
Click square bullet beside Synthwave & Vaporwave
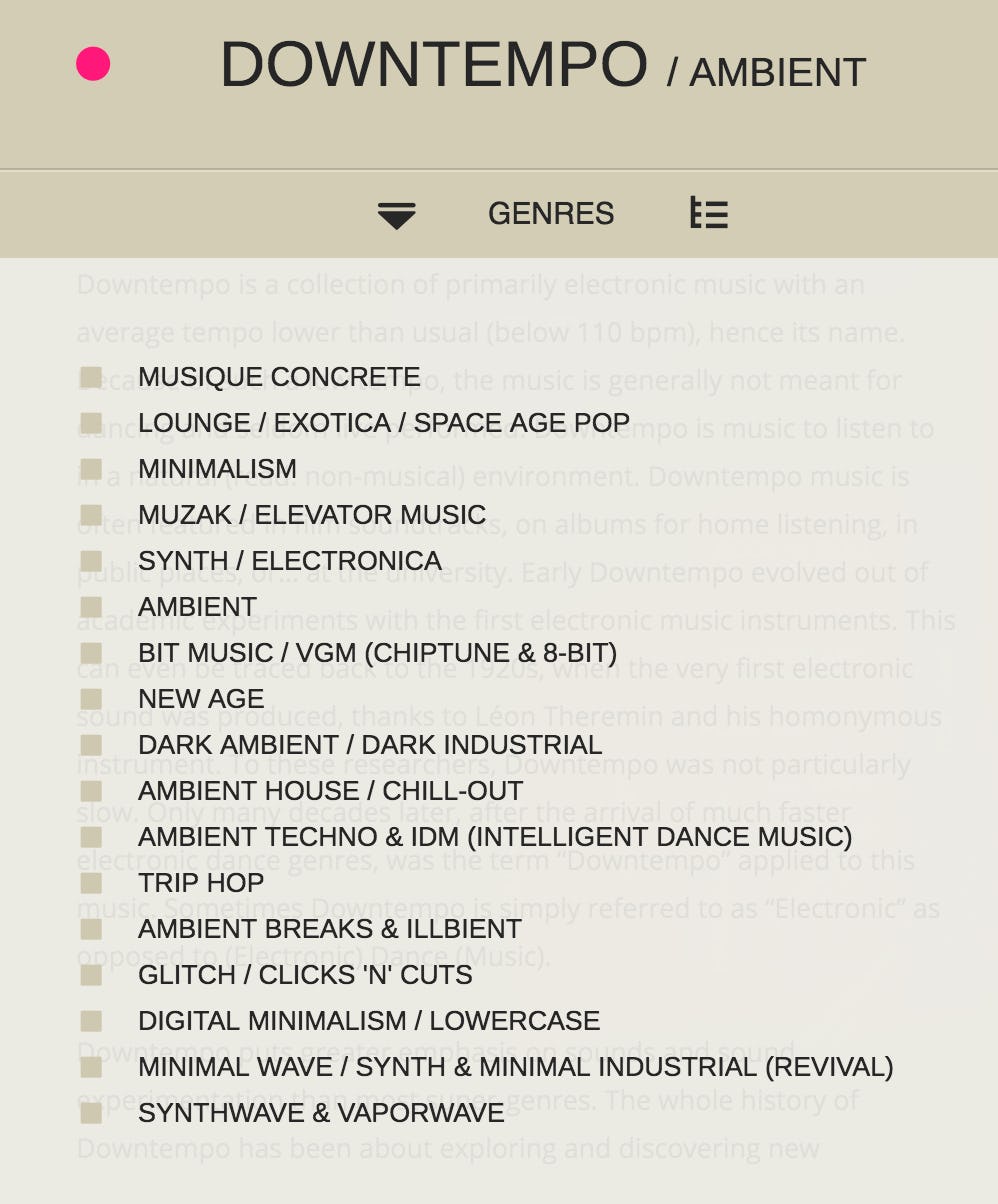pyautogui.click(x=91, y=1113)
